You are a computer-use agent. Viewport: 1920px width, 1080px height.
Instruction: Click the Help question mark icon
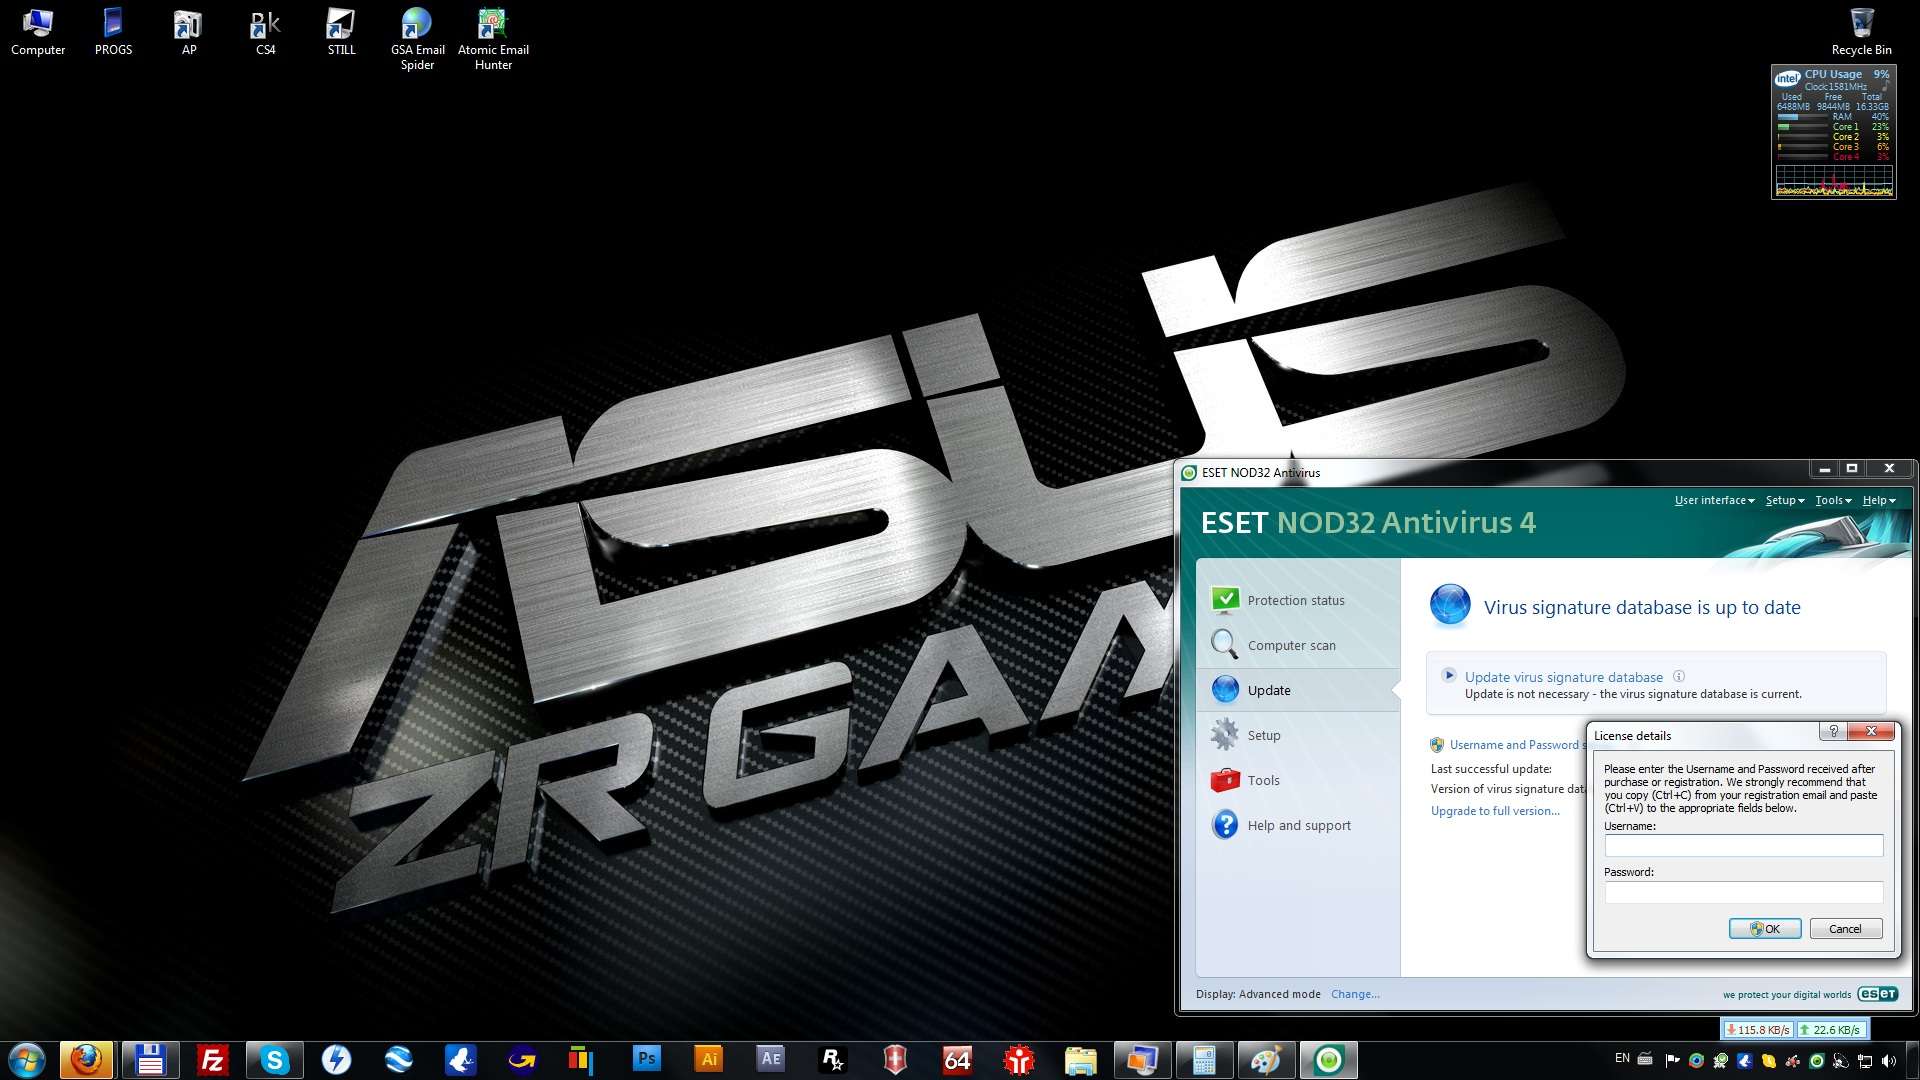tap(1225, 825)
